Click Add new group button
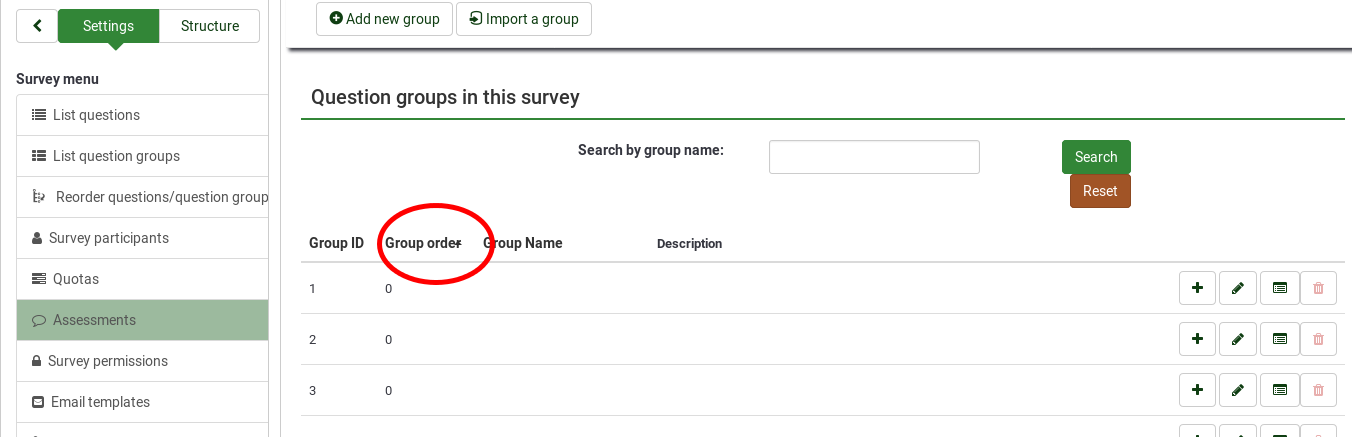 coord(384,19)
